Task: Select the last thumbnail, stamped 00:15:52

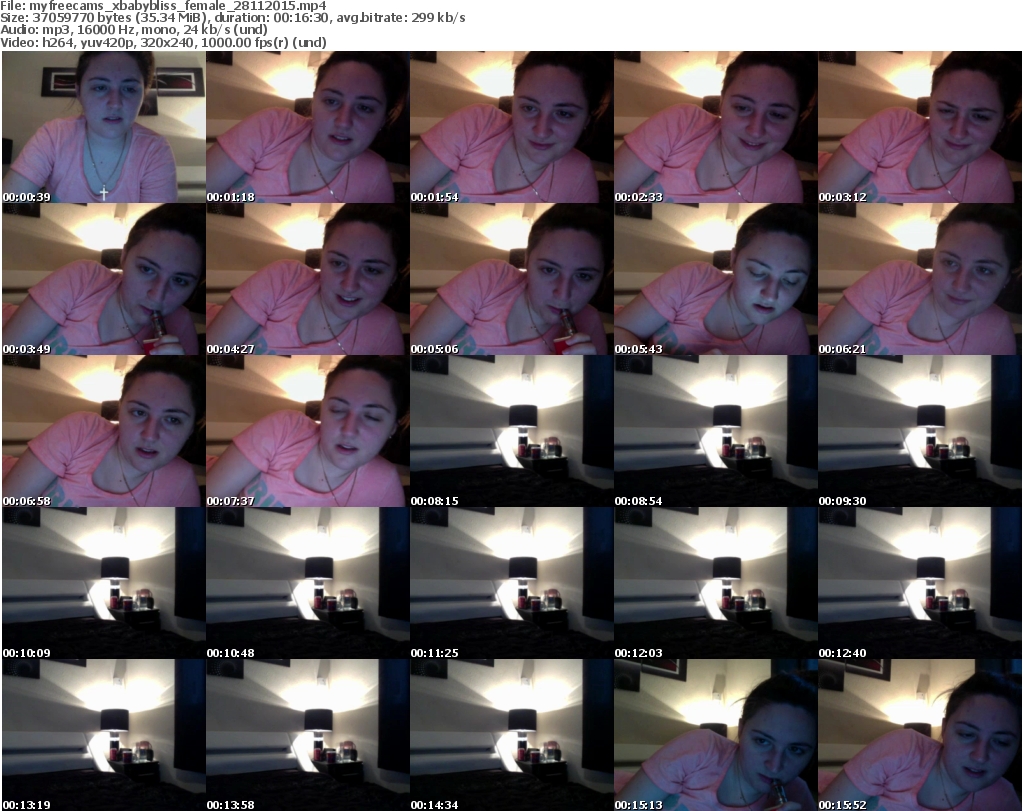Action: pyautogui.click(x=920, y=735)
